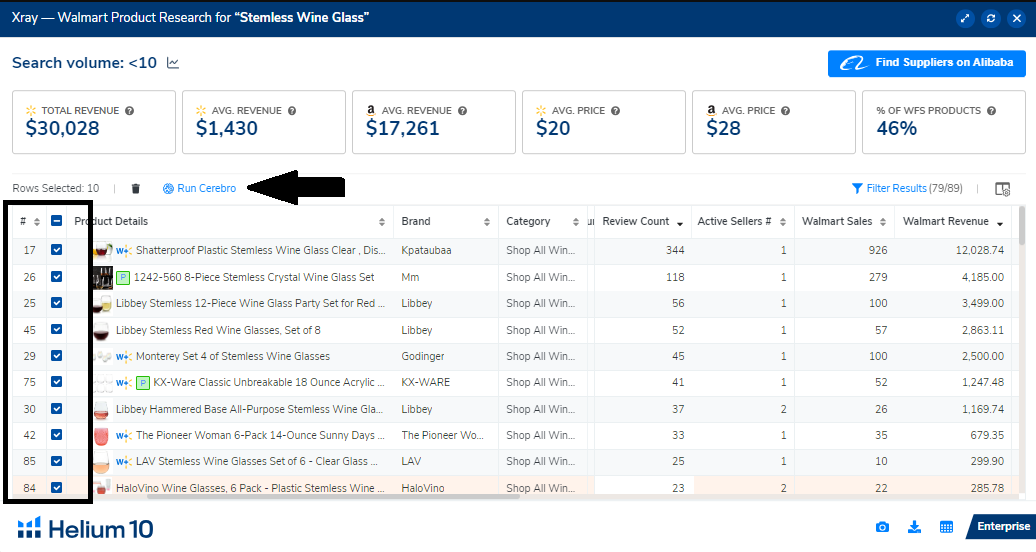The width and height of the screenshot is (1036, 552).
Task: Take a screenshot with the camera icon
Action: pos(882,527)
